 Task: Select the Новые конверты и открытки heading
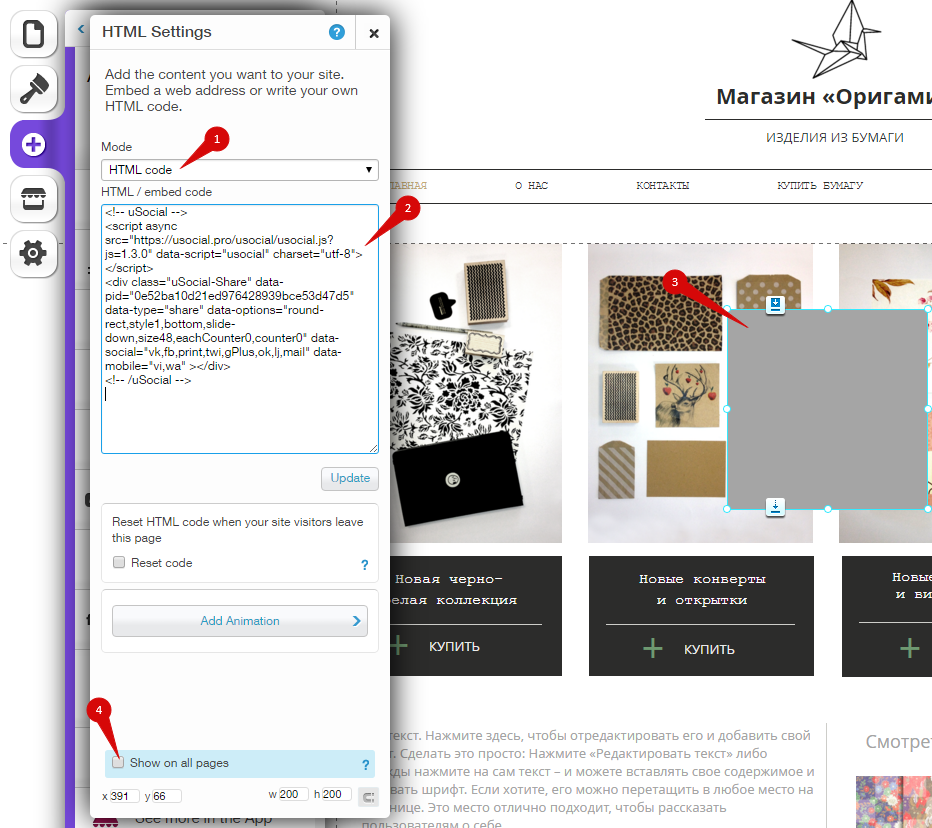coord(702,590)
